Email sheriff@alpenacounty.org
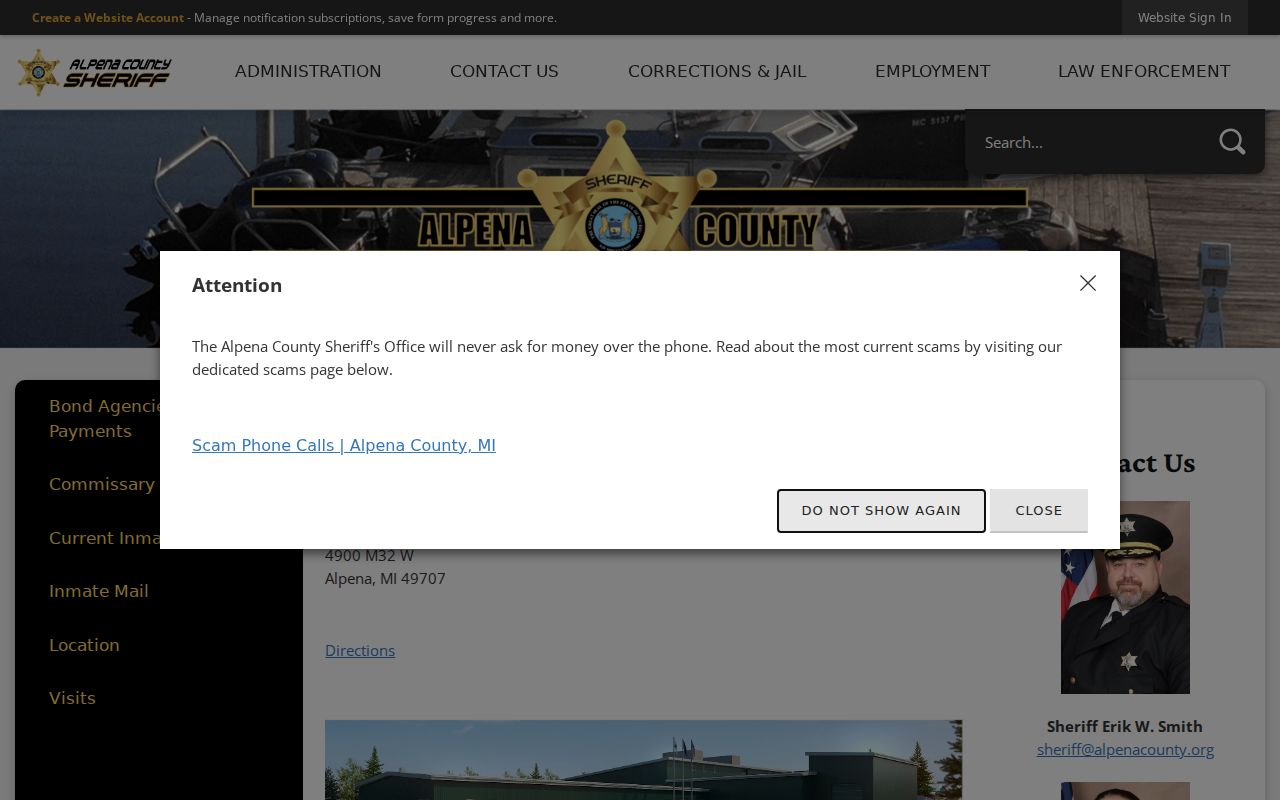The image size is (1280, 800). [1125, 749]
